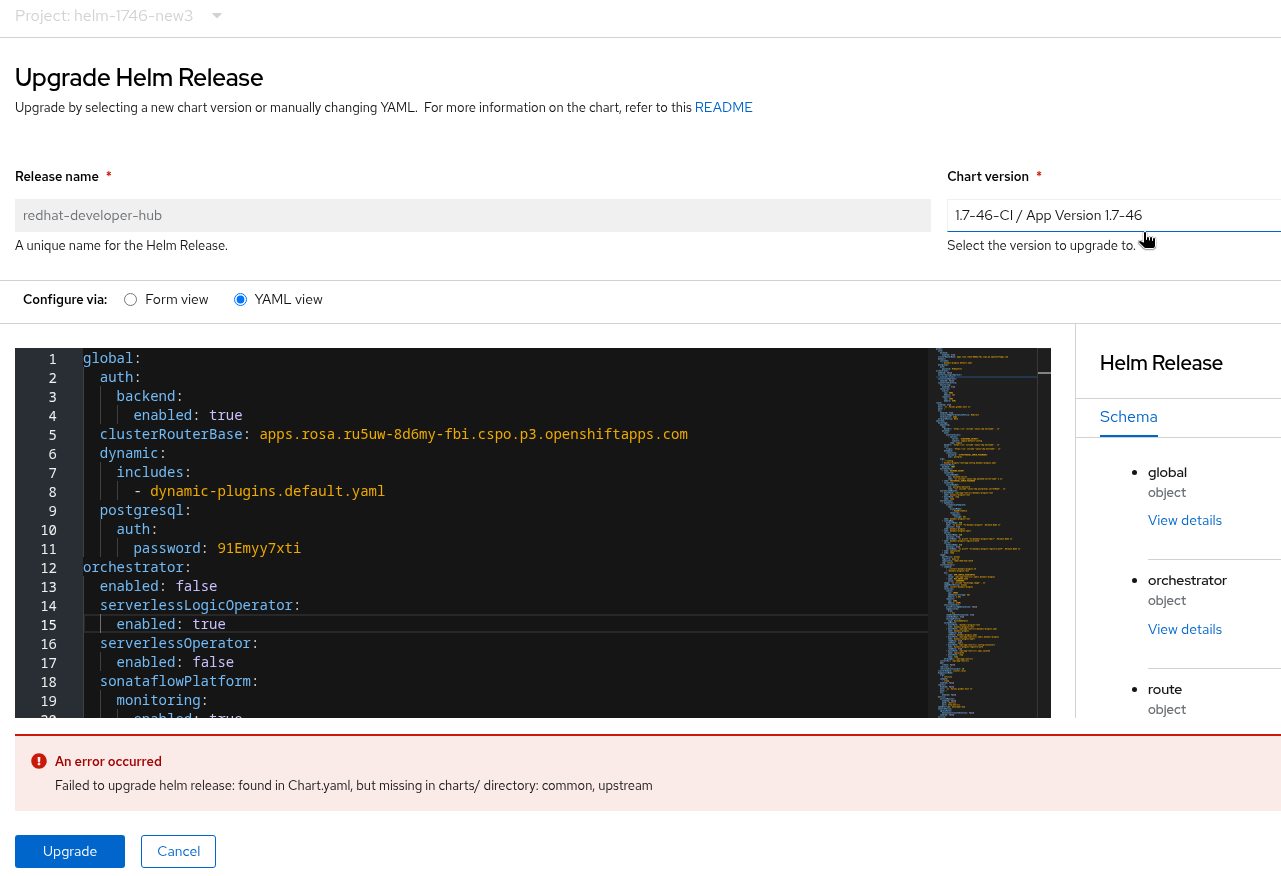View details for the global object

(x=1184, y=520)
